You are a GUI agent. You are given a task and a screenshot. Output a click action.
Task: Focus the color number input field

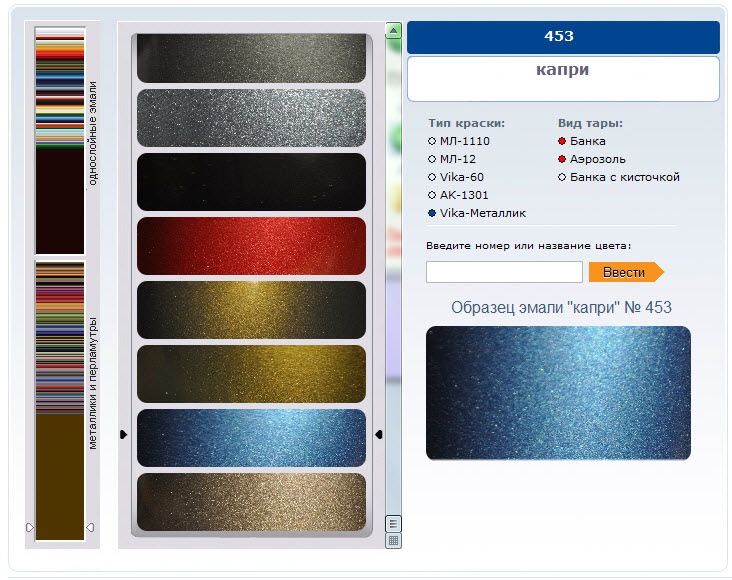pyautogui.click(x=504, y=272)
